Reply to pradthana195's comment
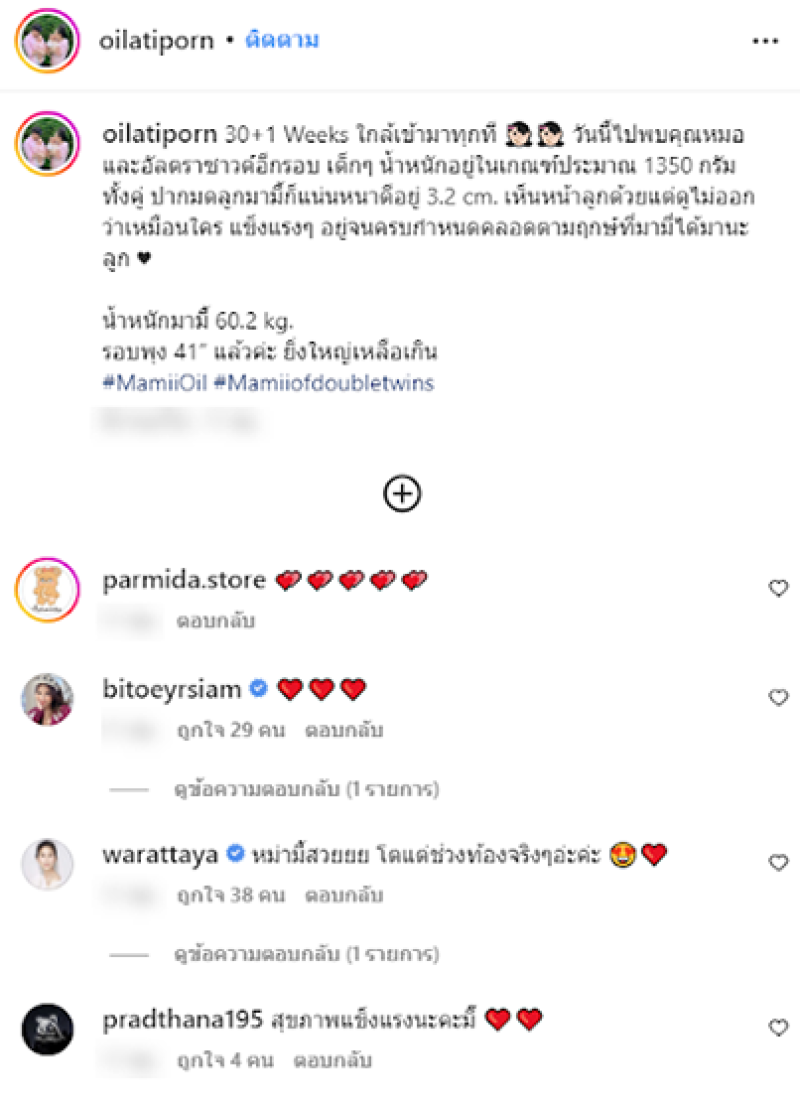Screen dimensions: 800x1108 point(332,1060)
